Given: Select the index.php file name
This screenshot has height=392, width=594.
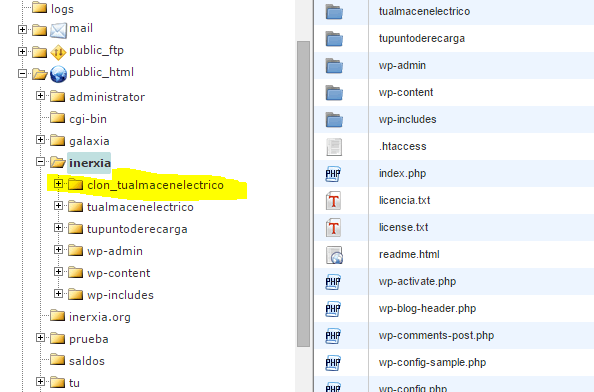Looking at the screenshot, I should (402, 173).
